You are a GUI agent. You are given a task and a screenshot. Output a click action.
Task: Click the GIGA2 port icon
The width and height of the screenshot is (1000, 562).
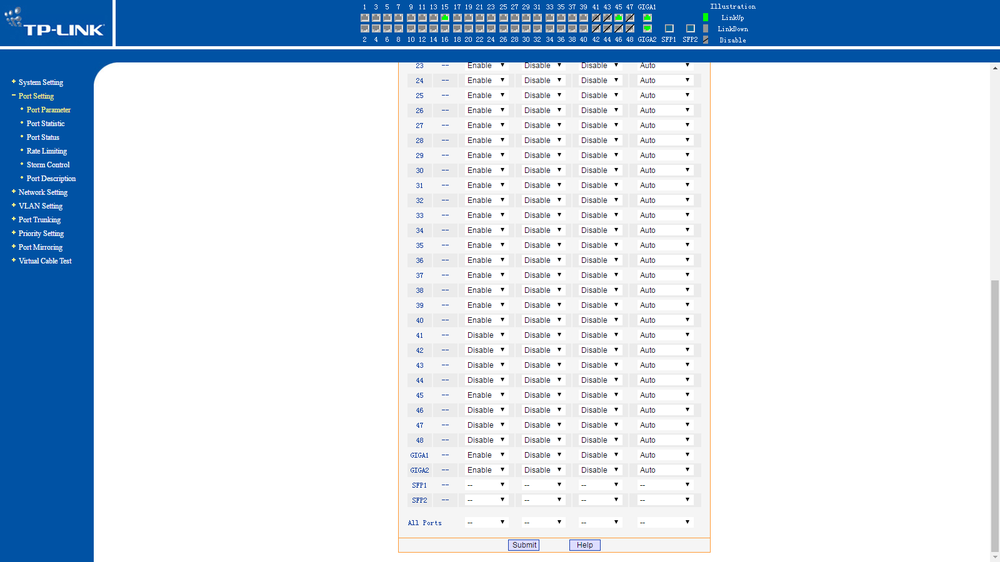click(647, 29)
